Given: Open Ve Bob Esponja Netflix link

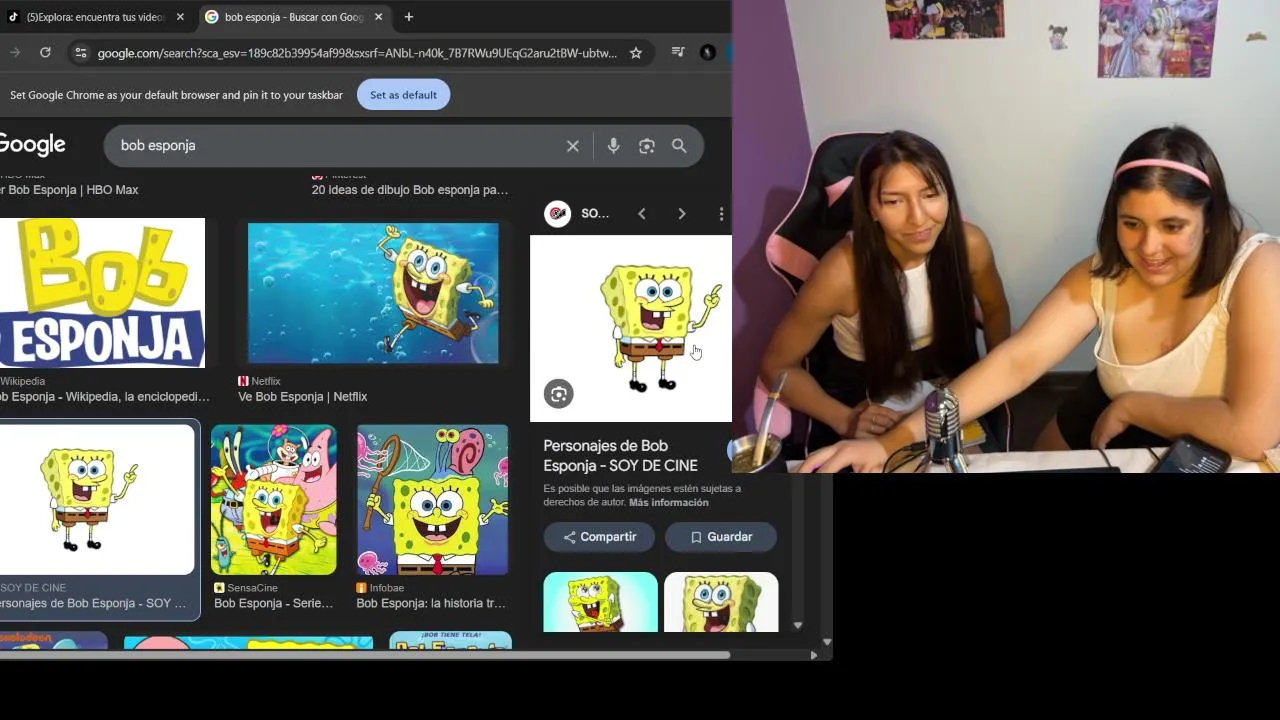Looking at the screenshot, I should (x=302, y=397).
